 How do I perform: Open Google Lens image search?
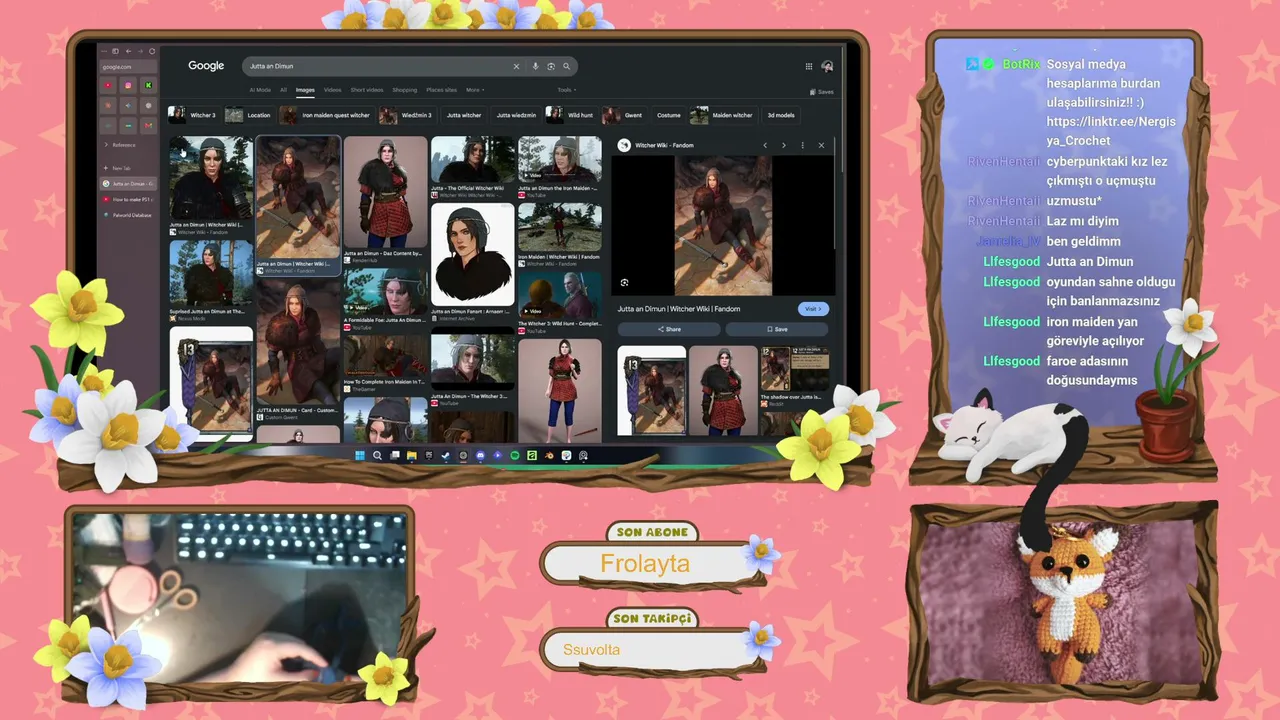pyautogui.click(x=551, y=66)
